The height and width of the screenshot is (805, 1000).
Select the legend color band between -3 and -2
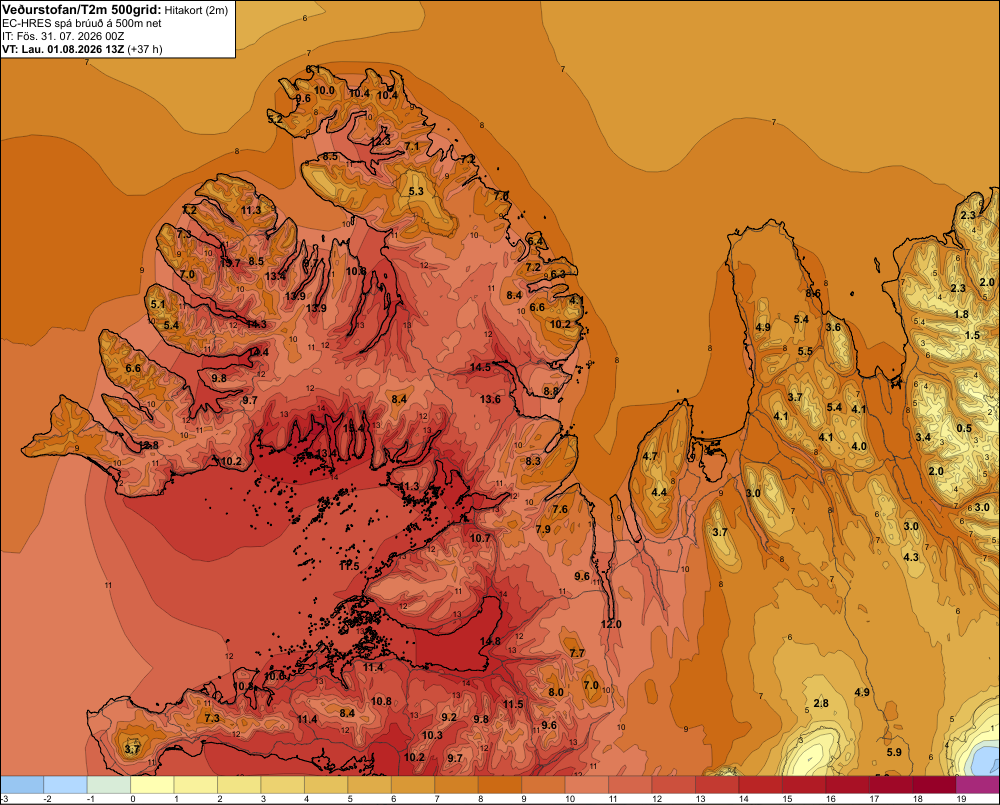tap(22, 785)
